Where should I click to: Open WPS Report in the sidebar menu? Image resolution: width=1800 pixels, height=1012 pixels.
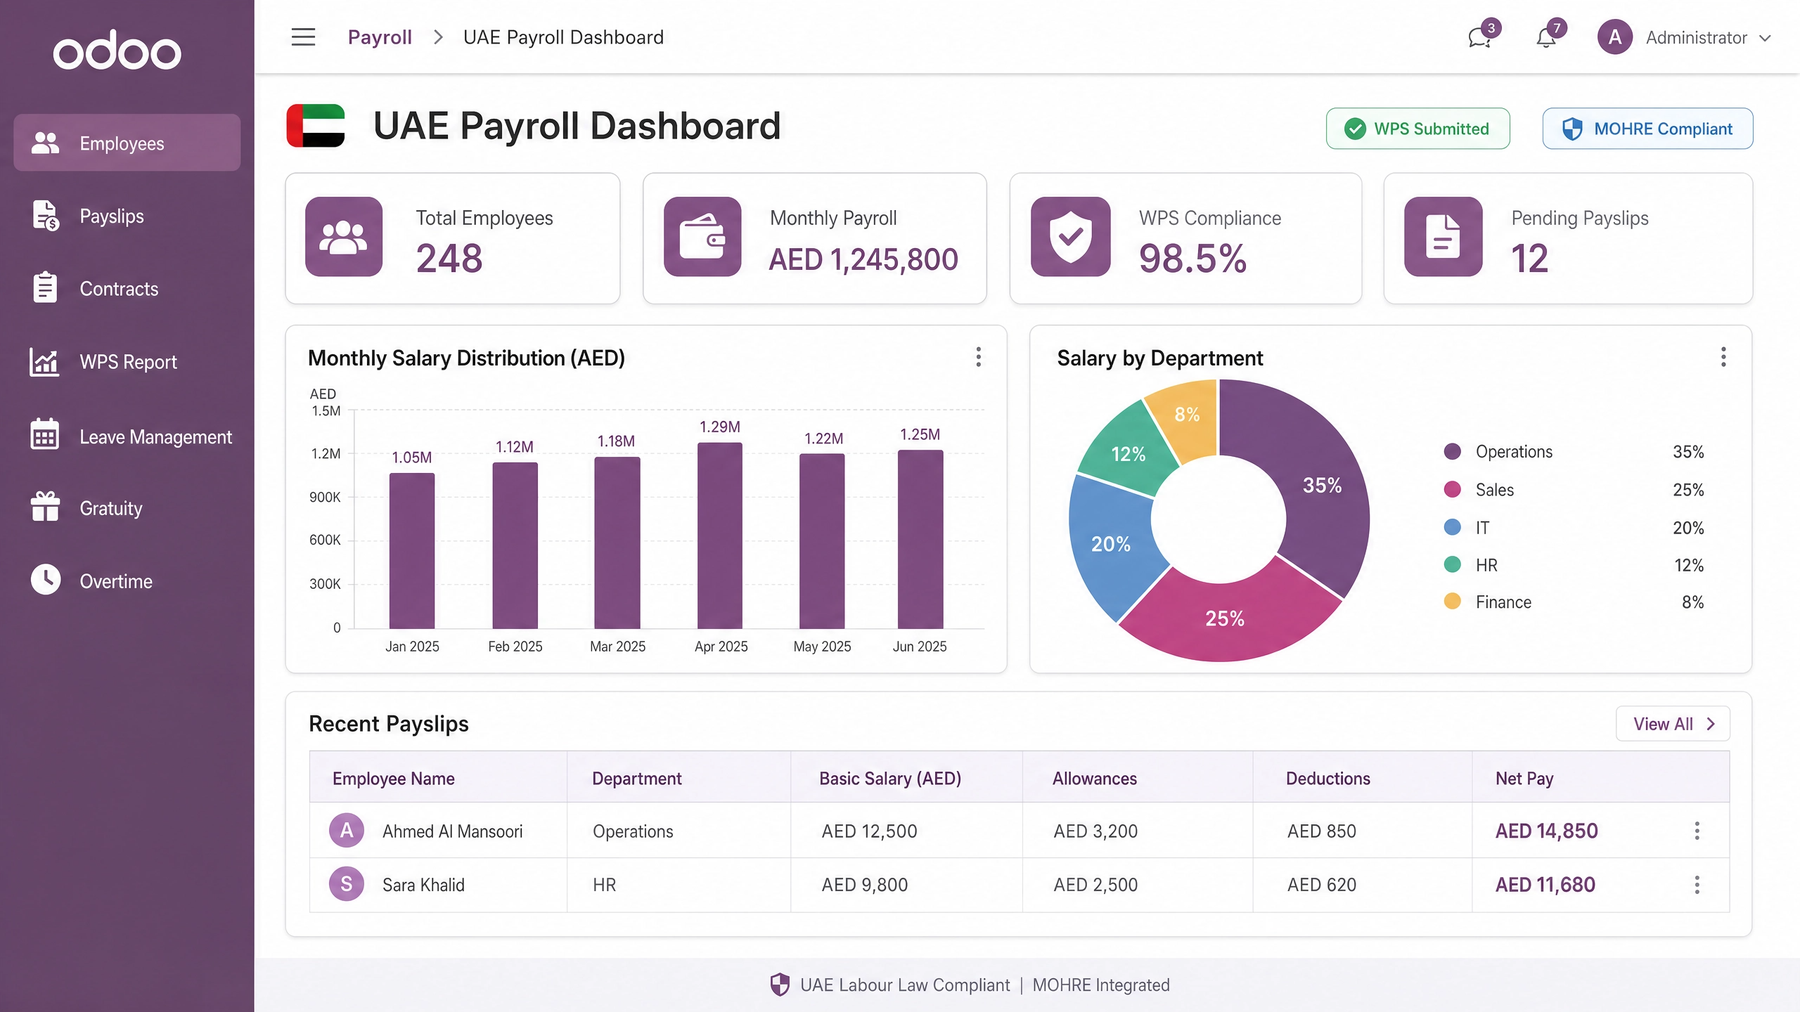tap(127, 362)
